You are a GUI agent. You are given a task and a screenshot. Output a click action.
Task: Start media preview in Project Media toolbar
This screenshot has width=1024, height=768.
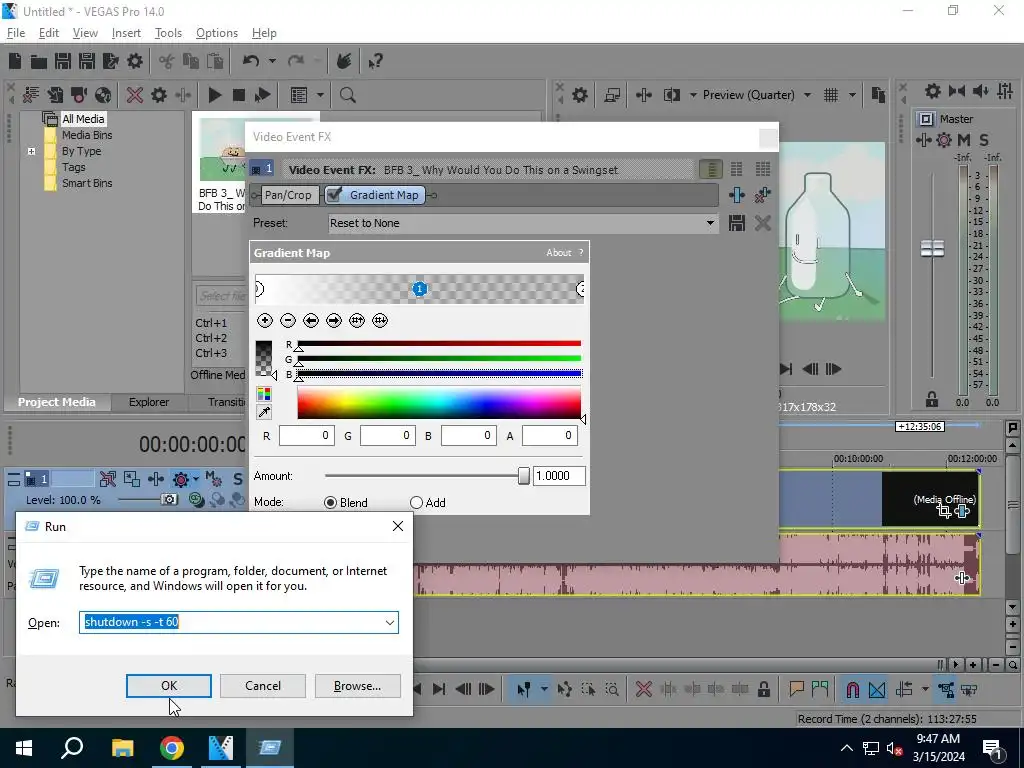pos(214,95)
